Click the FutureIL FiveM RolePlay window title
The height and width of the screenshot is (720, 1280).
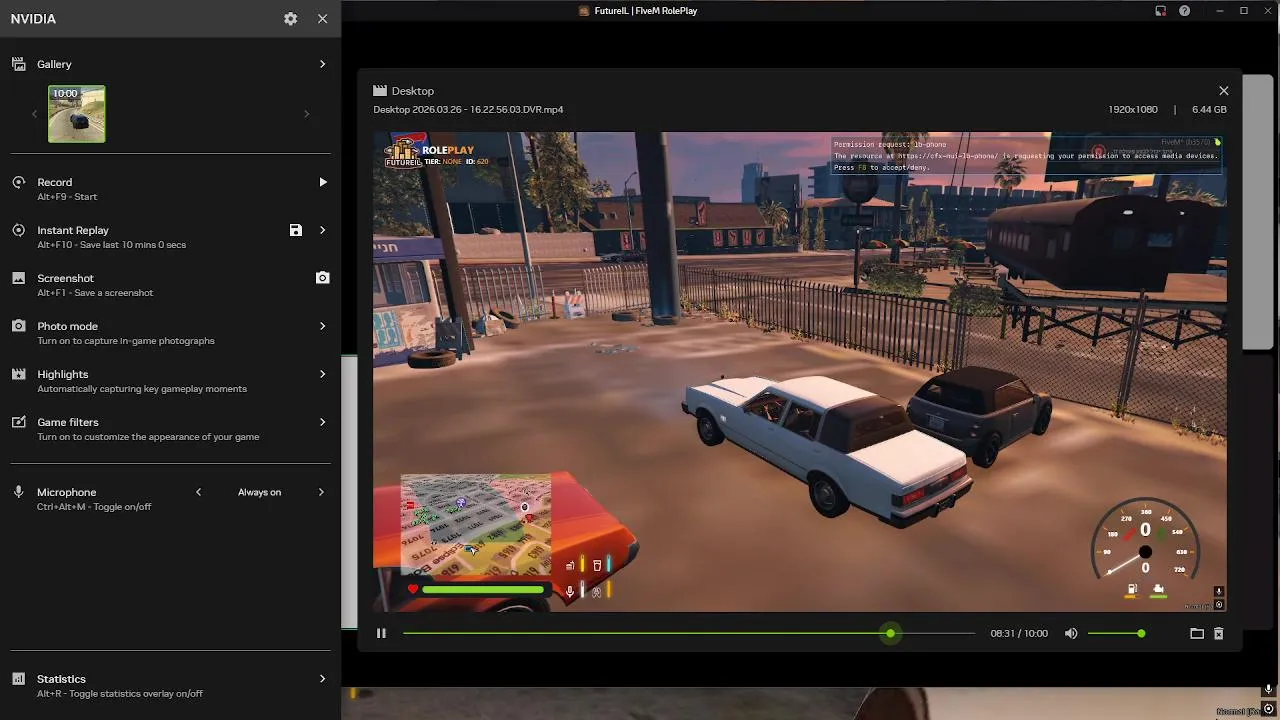coord(645,11)
